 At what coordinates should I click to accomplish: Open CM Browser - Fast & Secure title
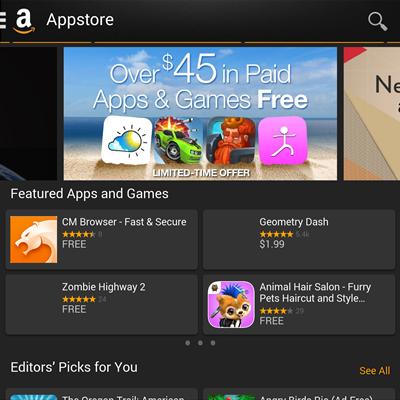(x=124, y=222)
